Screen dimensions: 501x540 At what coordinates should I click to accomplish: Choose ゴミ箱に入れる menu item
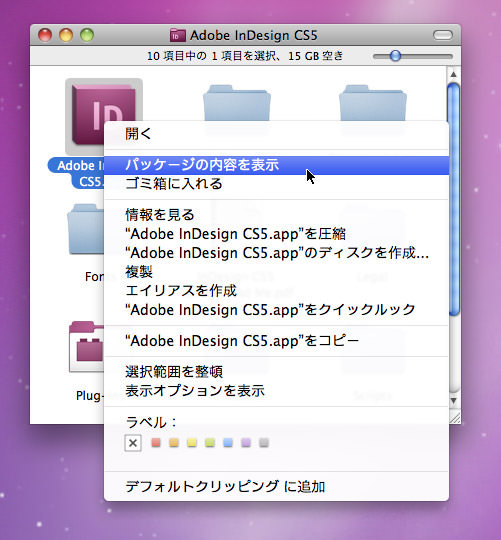pyautogui.click(x=276, y=184)
